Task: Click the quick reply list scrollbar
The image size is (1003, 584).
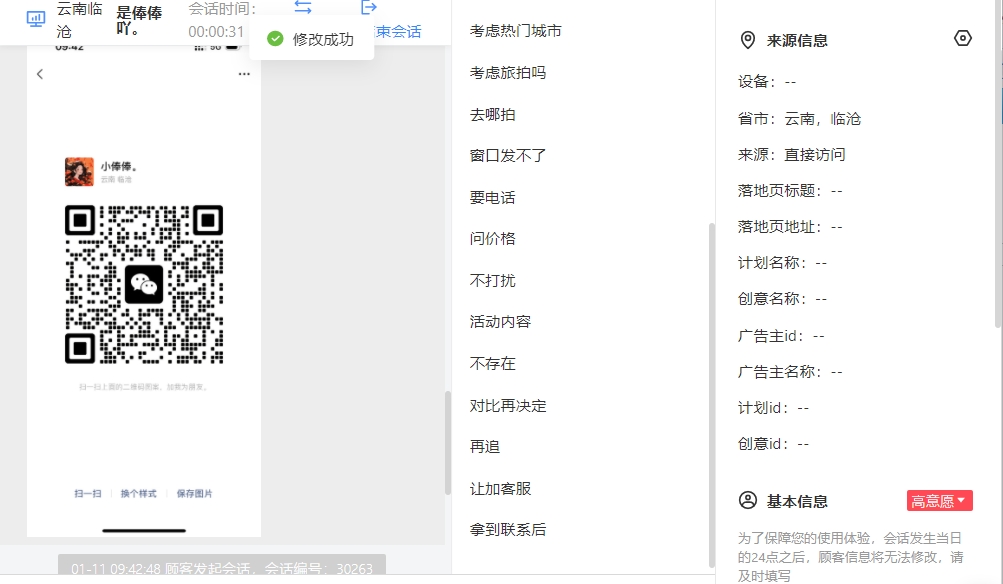Action: (711, 395)
